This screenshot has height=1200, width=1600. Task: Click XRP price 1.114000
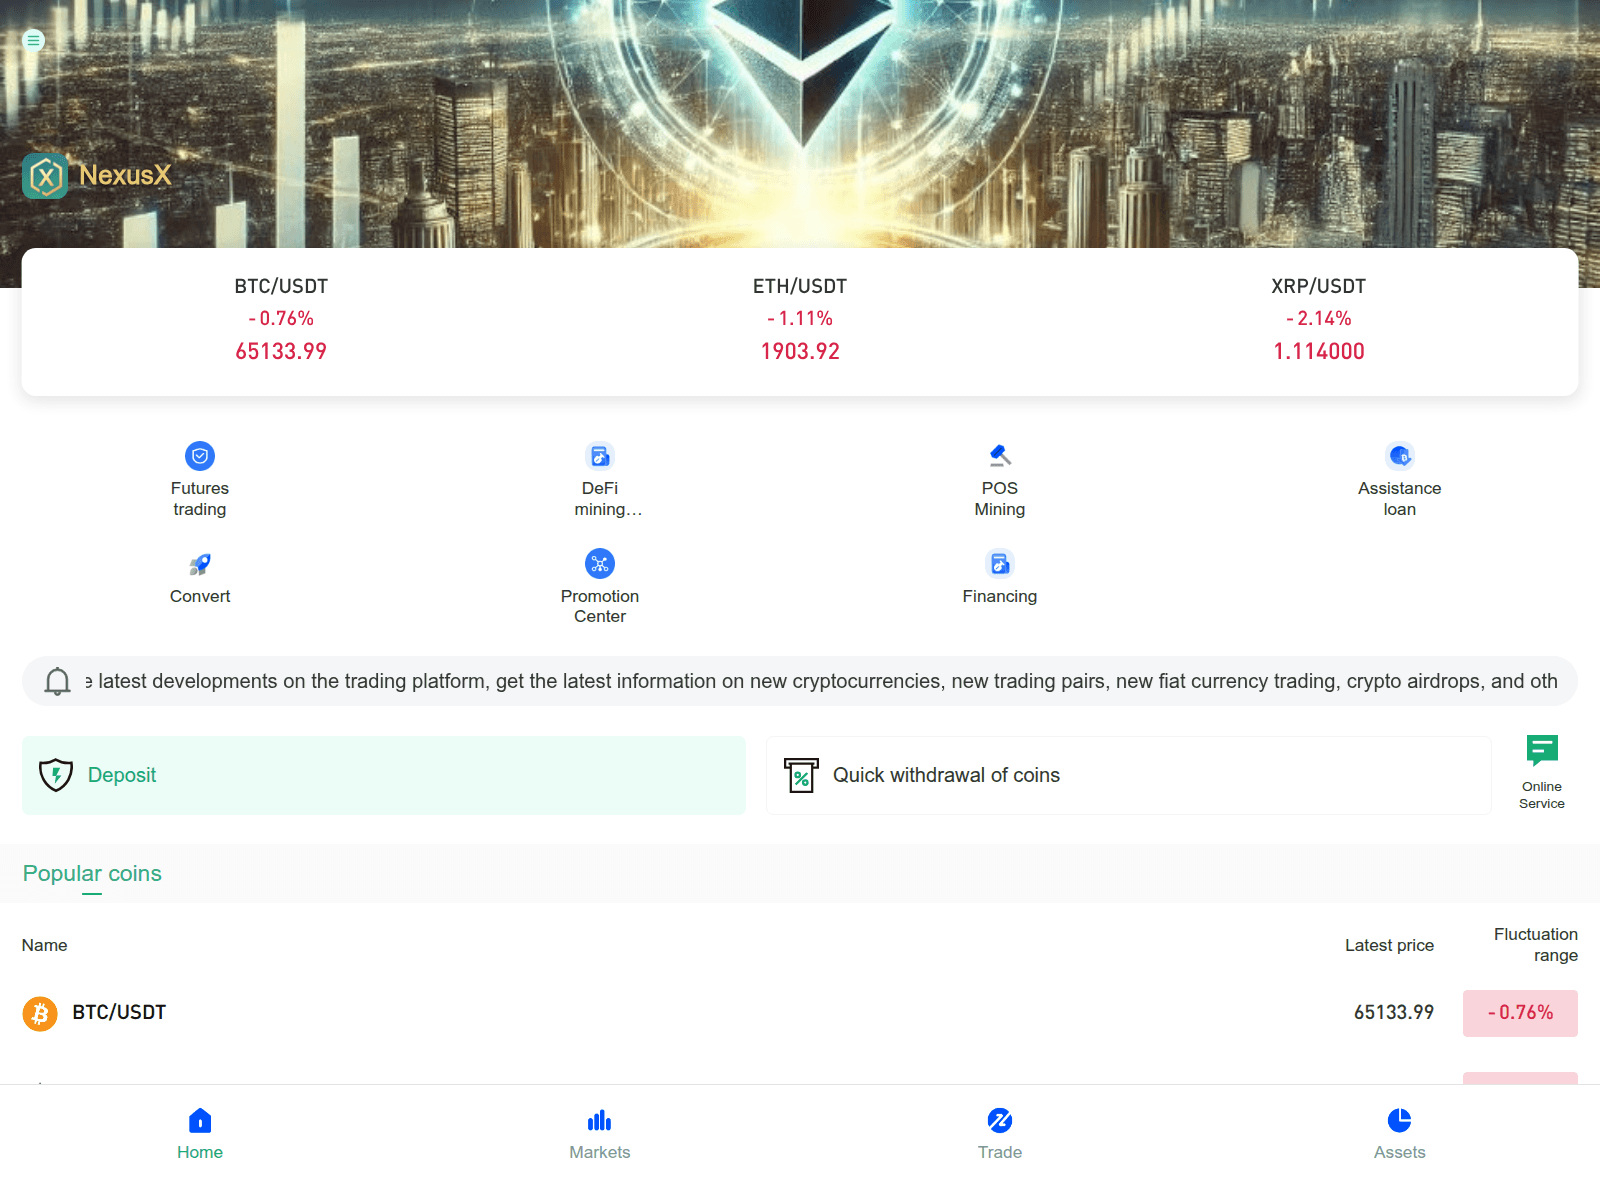pyautogui.click(x=1319, y=352)
